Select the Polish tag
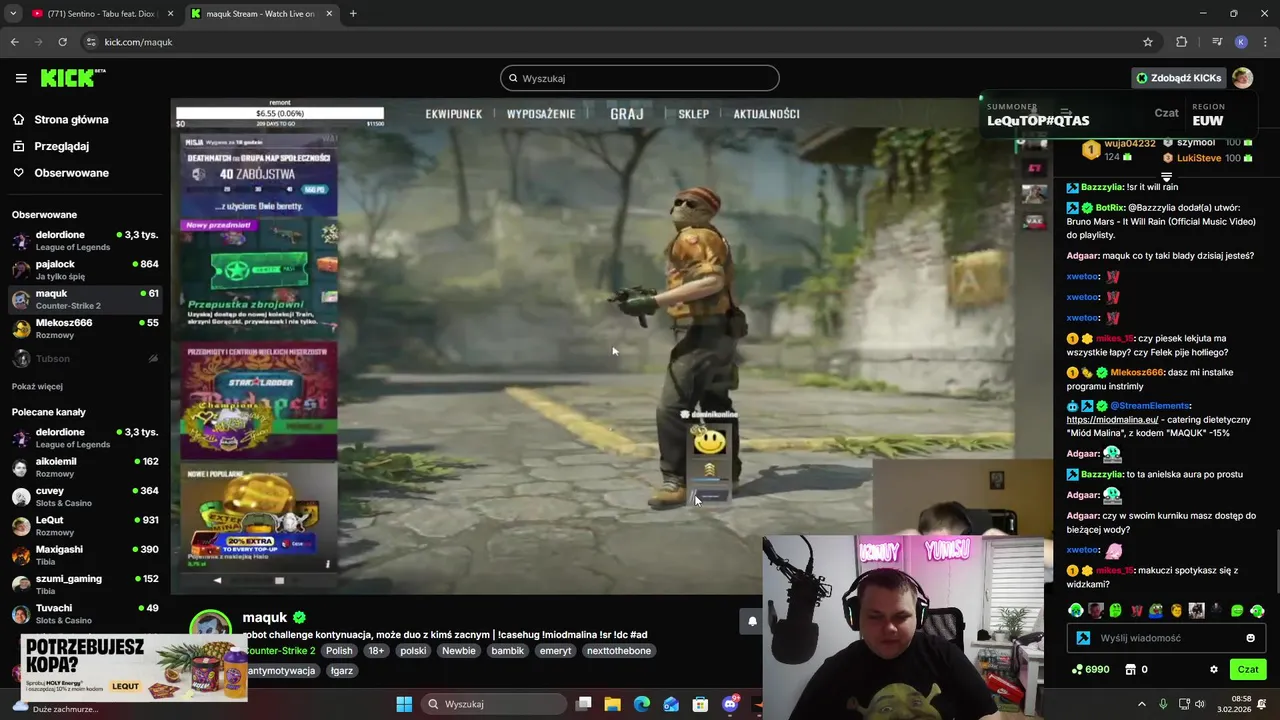 339,651
